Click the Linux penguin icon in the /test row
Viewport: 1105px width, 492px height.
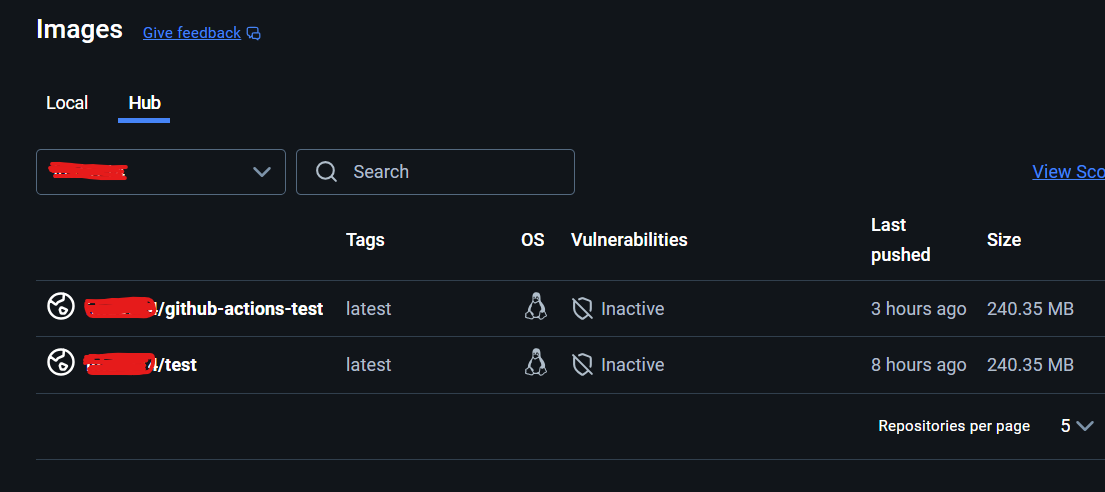[x=536, y=362]
